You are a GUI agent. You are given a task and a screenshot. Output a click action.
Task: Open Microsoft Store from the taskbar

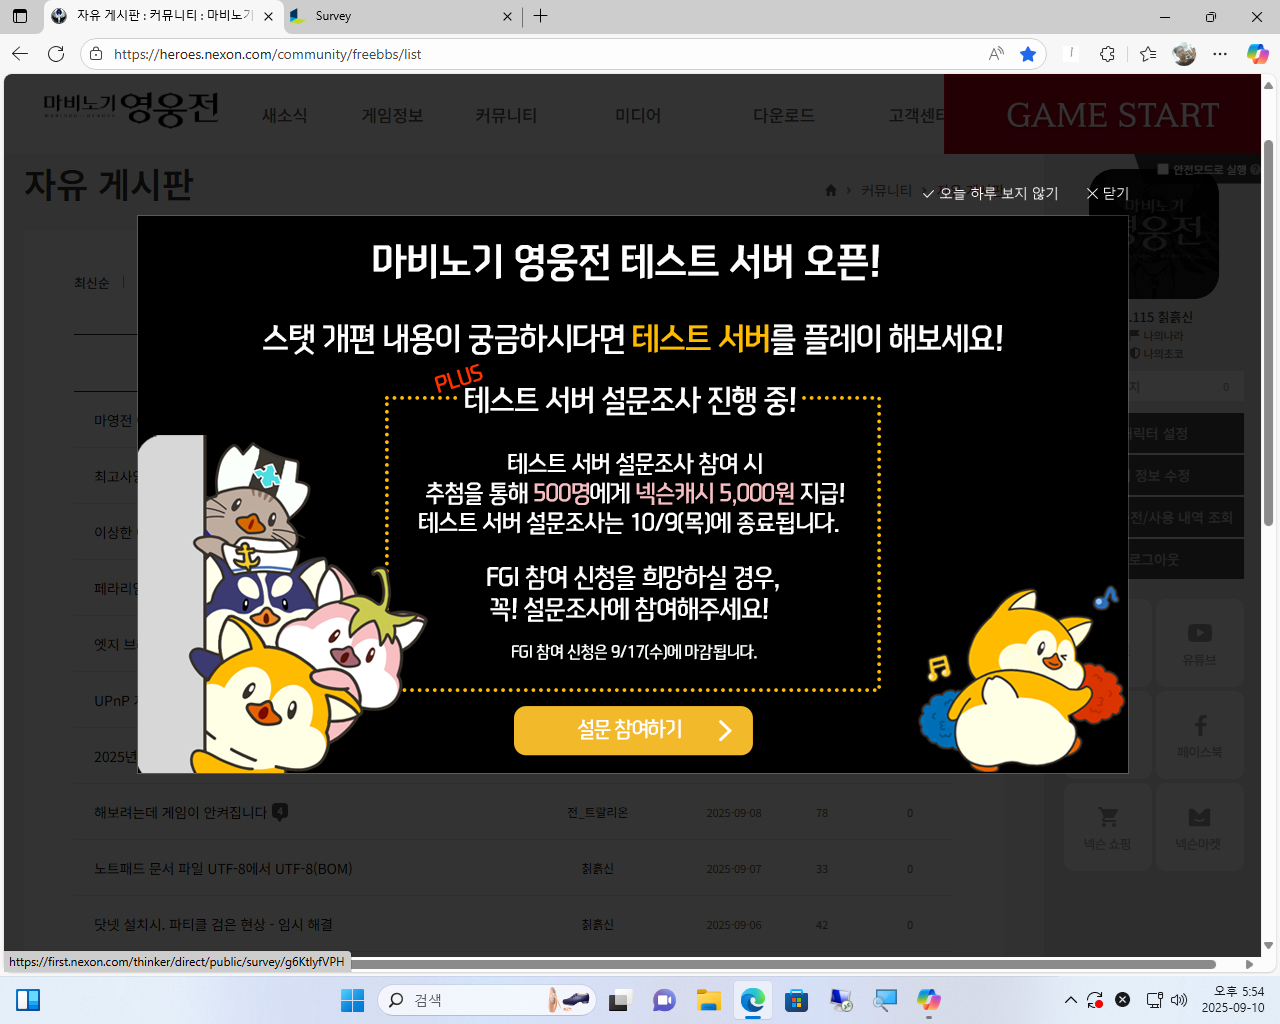pos(796,1000)
